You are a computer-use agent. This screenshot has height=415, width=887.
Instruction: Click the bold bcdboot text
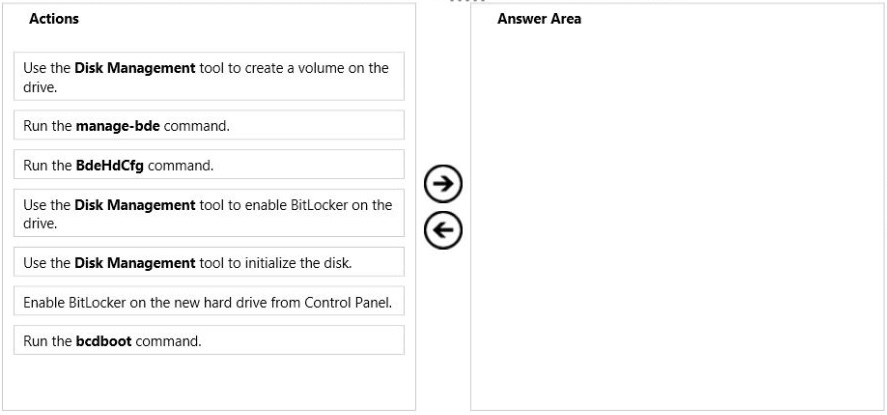pos(104,341)
